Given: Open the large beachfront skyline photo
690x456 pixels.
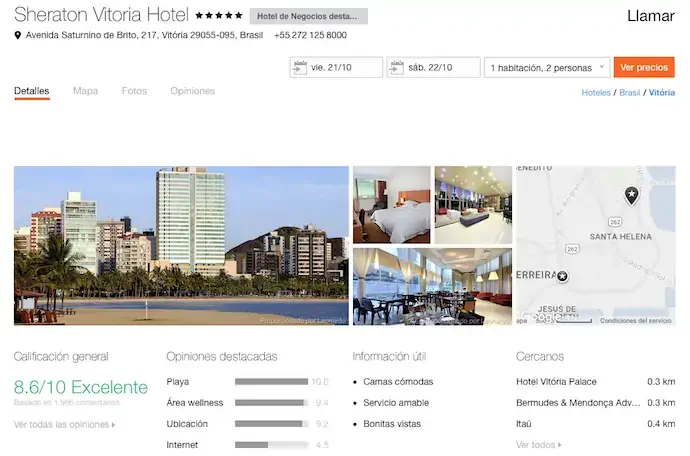Looking at the screenshot, I should click(181, 246).
